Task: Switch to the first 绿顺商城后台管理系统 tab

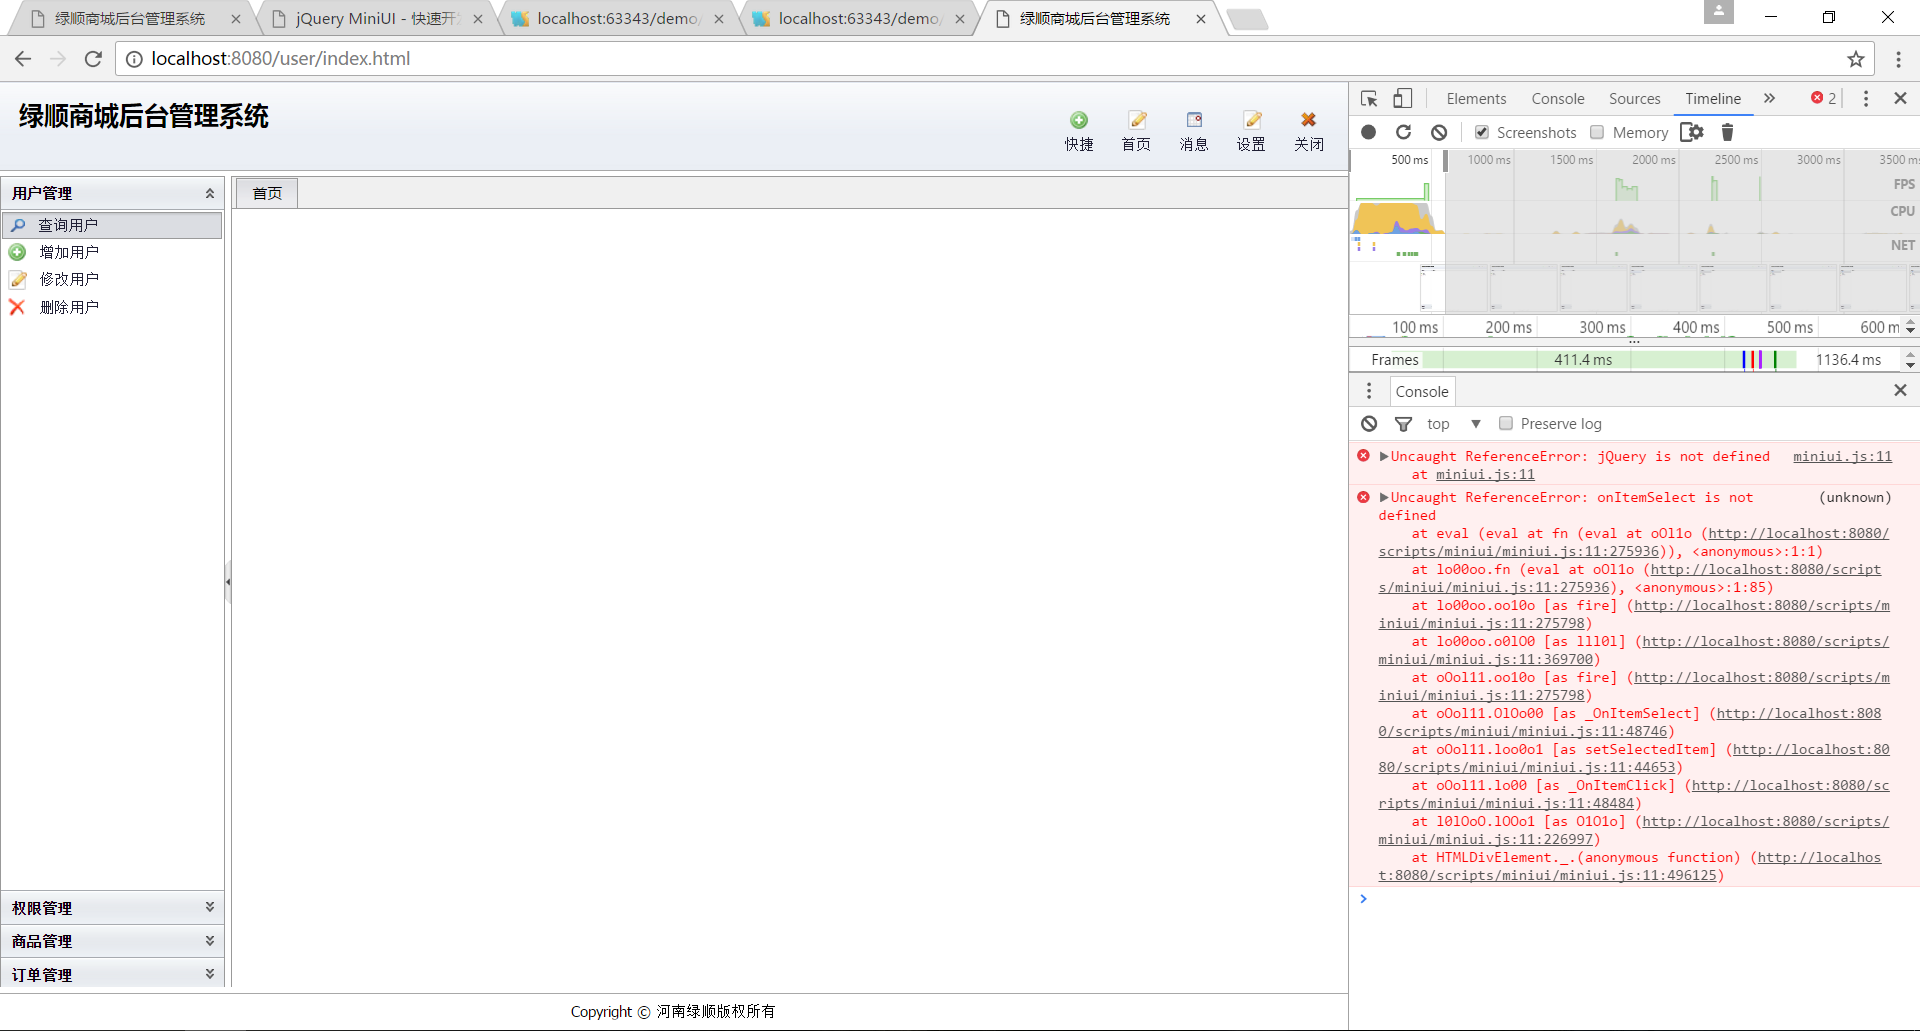Action: click(x=130, y=19)
